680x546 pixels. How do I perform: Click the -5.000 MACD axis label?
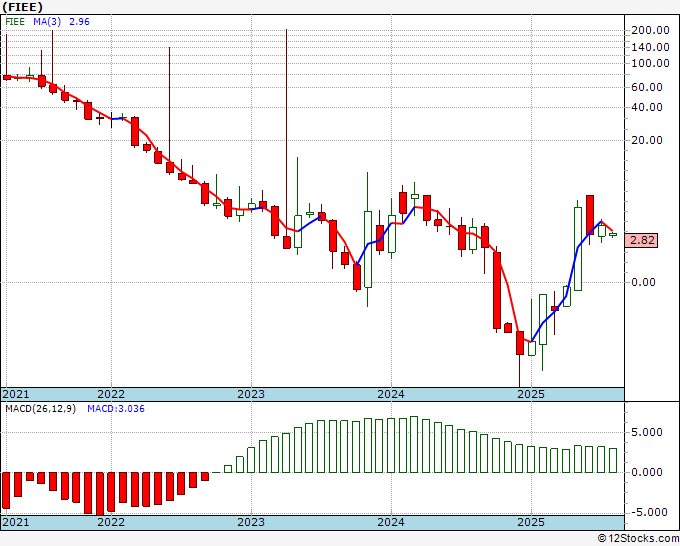(649, 512)
